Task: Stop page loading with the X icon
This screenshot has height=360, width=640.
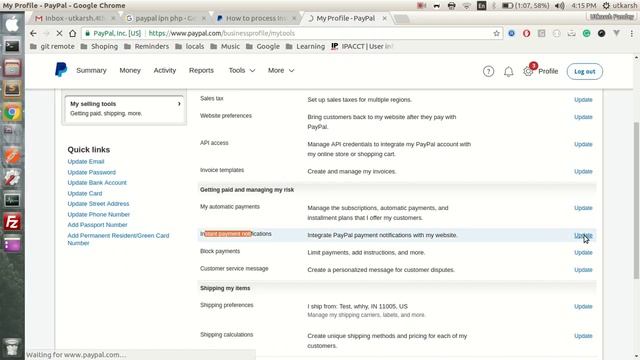Action: pos(59,33)
